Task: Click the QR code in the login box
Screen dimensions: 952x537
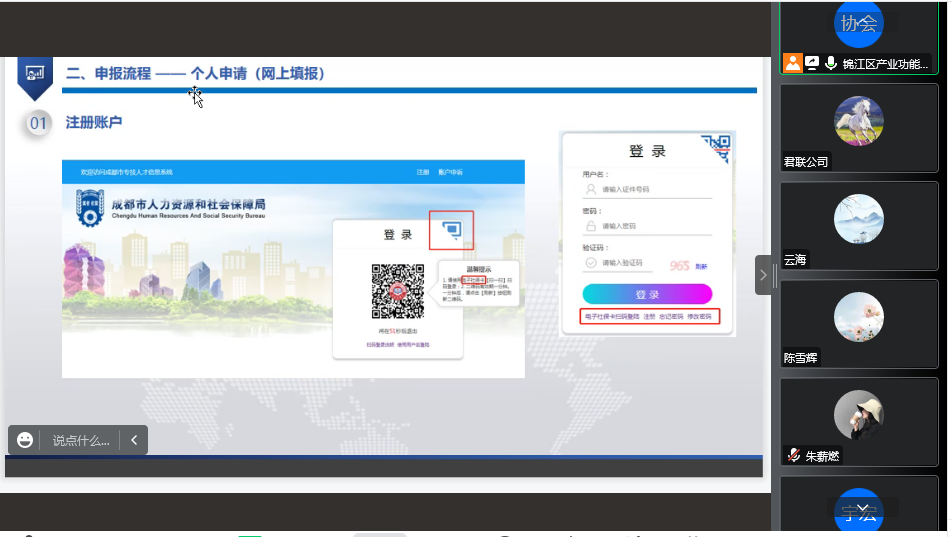Action: point(398,291)
